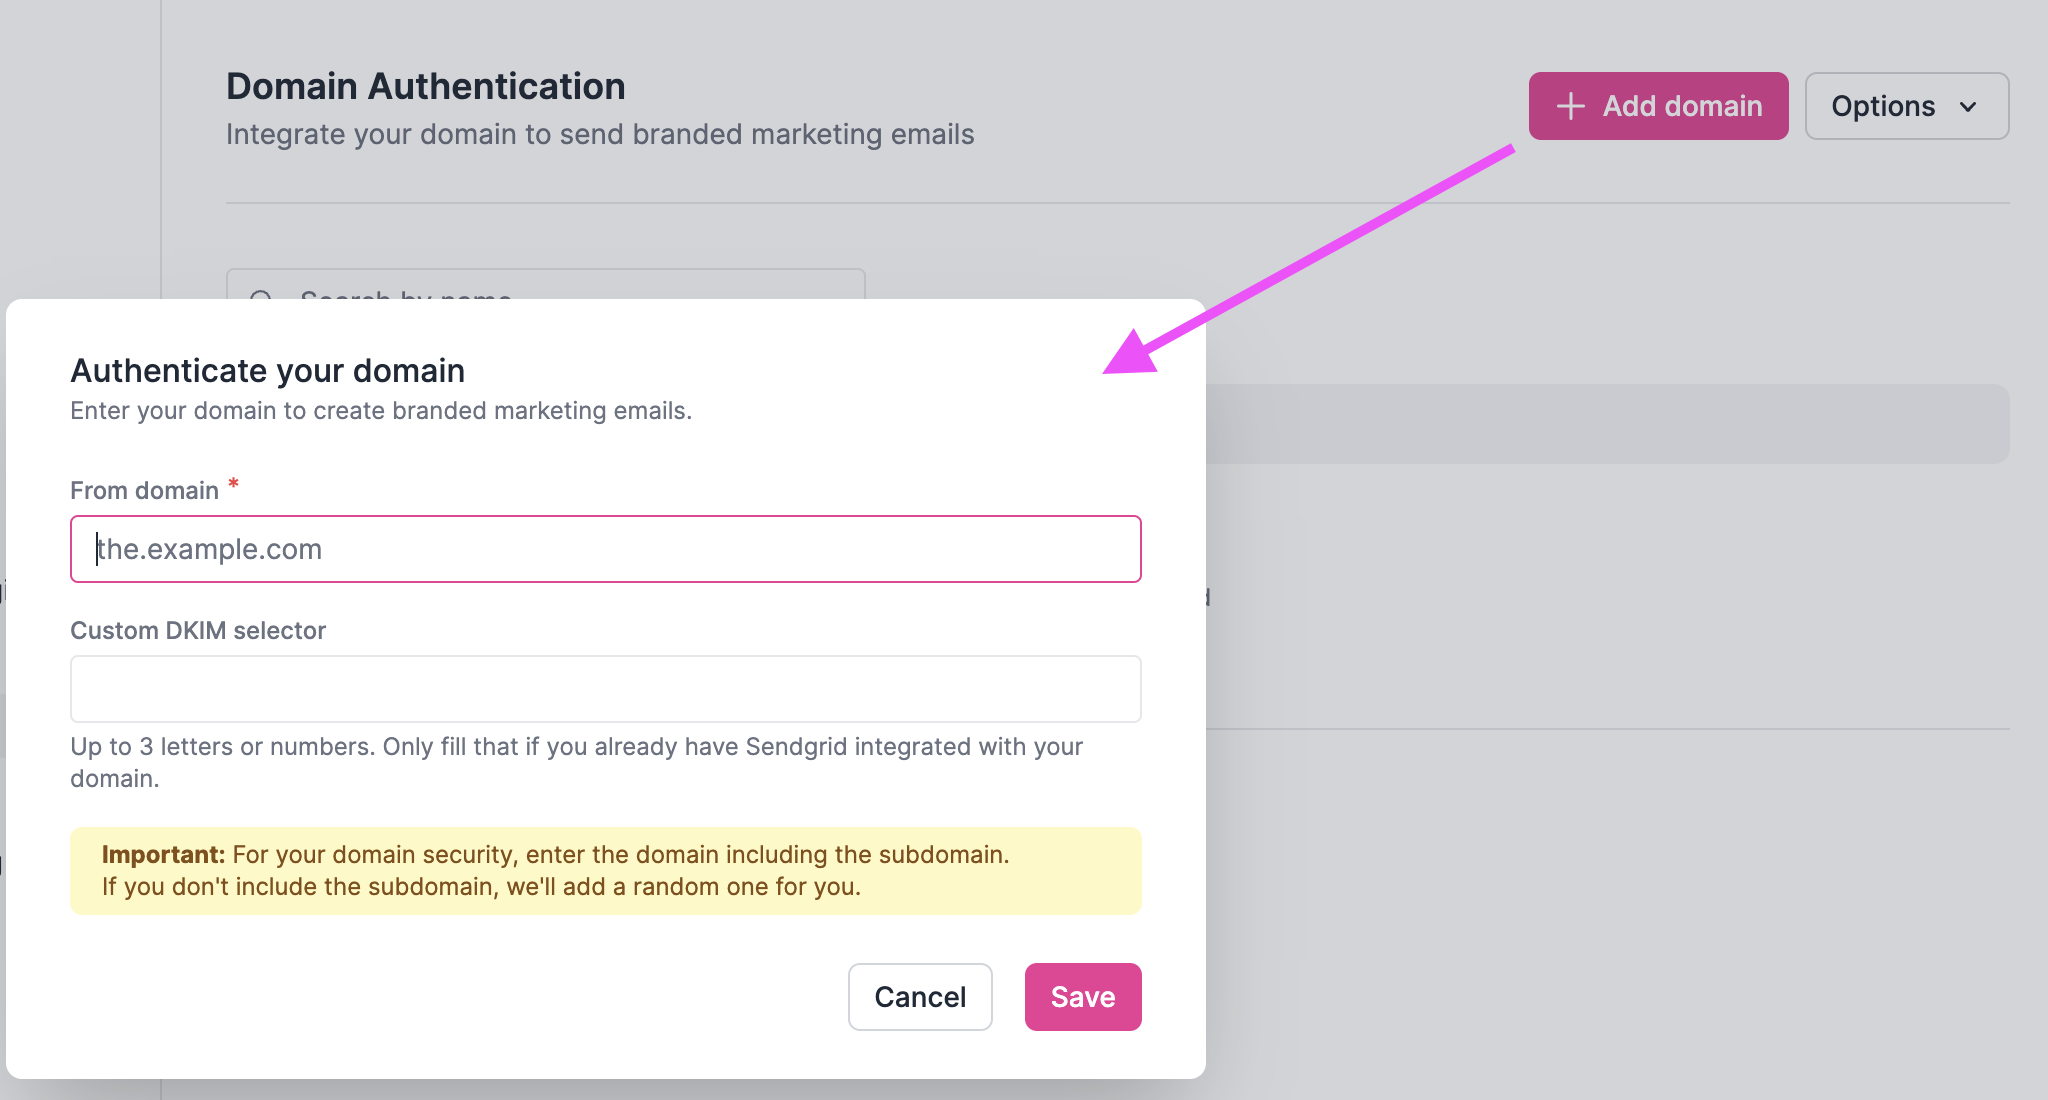Click the Domain Authentication title
Screen dimensions: 2048x1100
pos(426,86)
